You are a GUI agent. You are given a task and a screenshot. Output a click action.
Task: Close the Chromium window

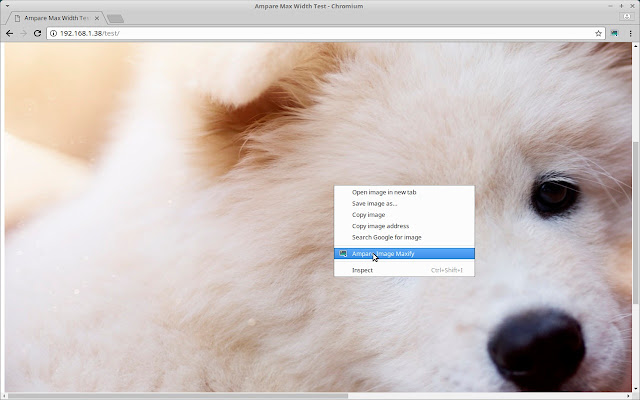(632, 6)
